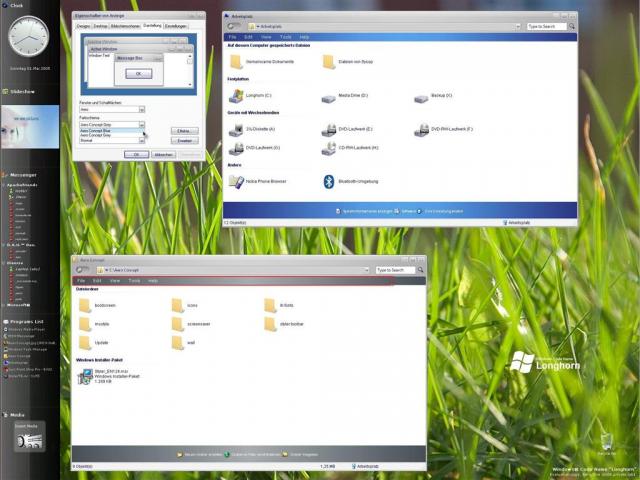Click Windows Media Player in Programs List

click(x=24, y=329)
